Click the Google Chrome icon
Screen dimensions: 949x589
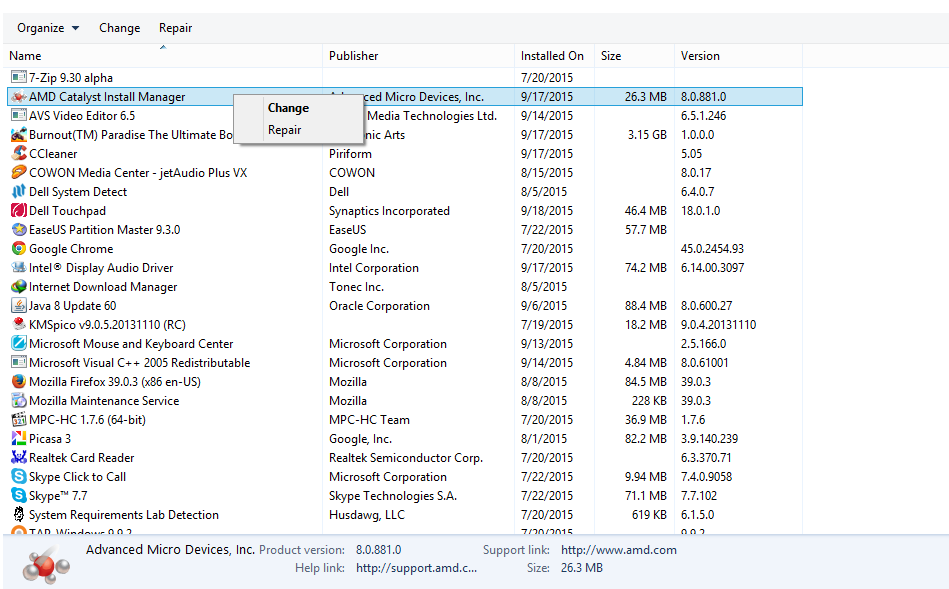point(19,248)
